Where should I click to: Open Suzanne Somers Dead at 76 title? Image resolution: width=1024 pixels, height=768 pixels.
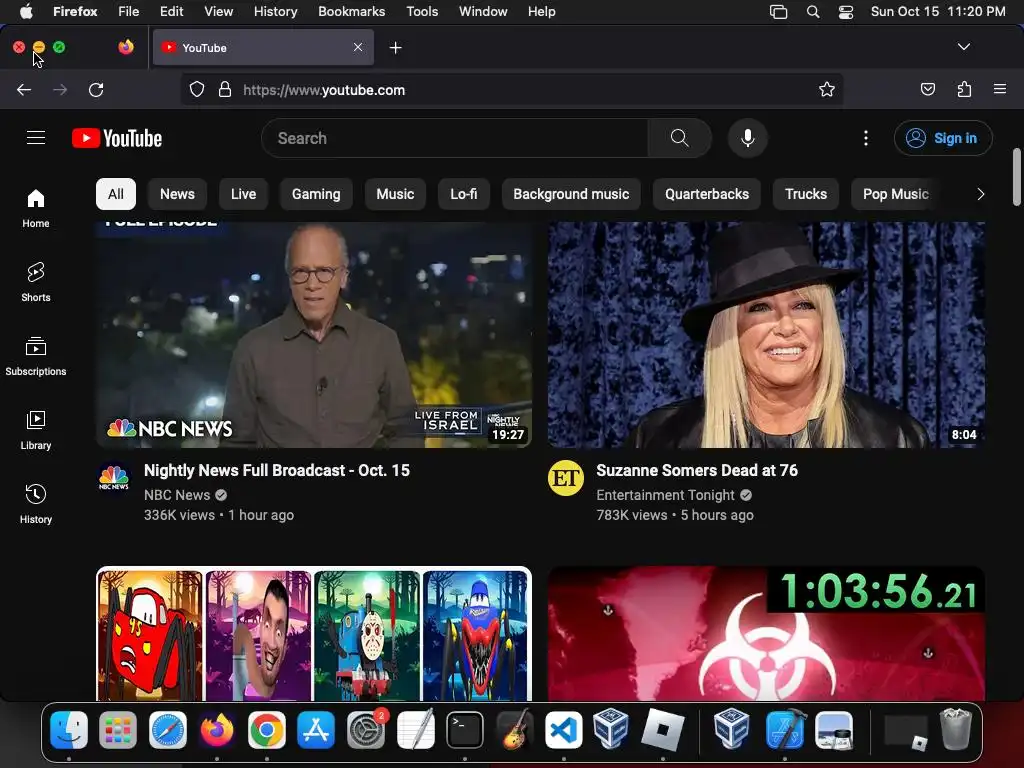pyautogui.click(x=697, y=470)
